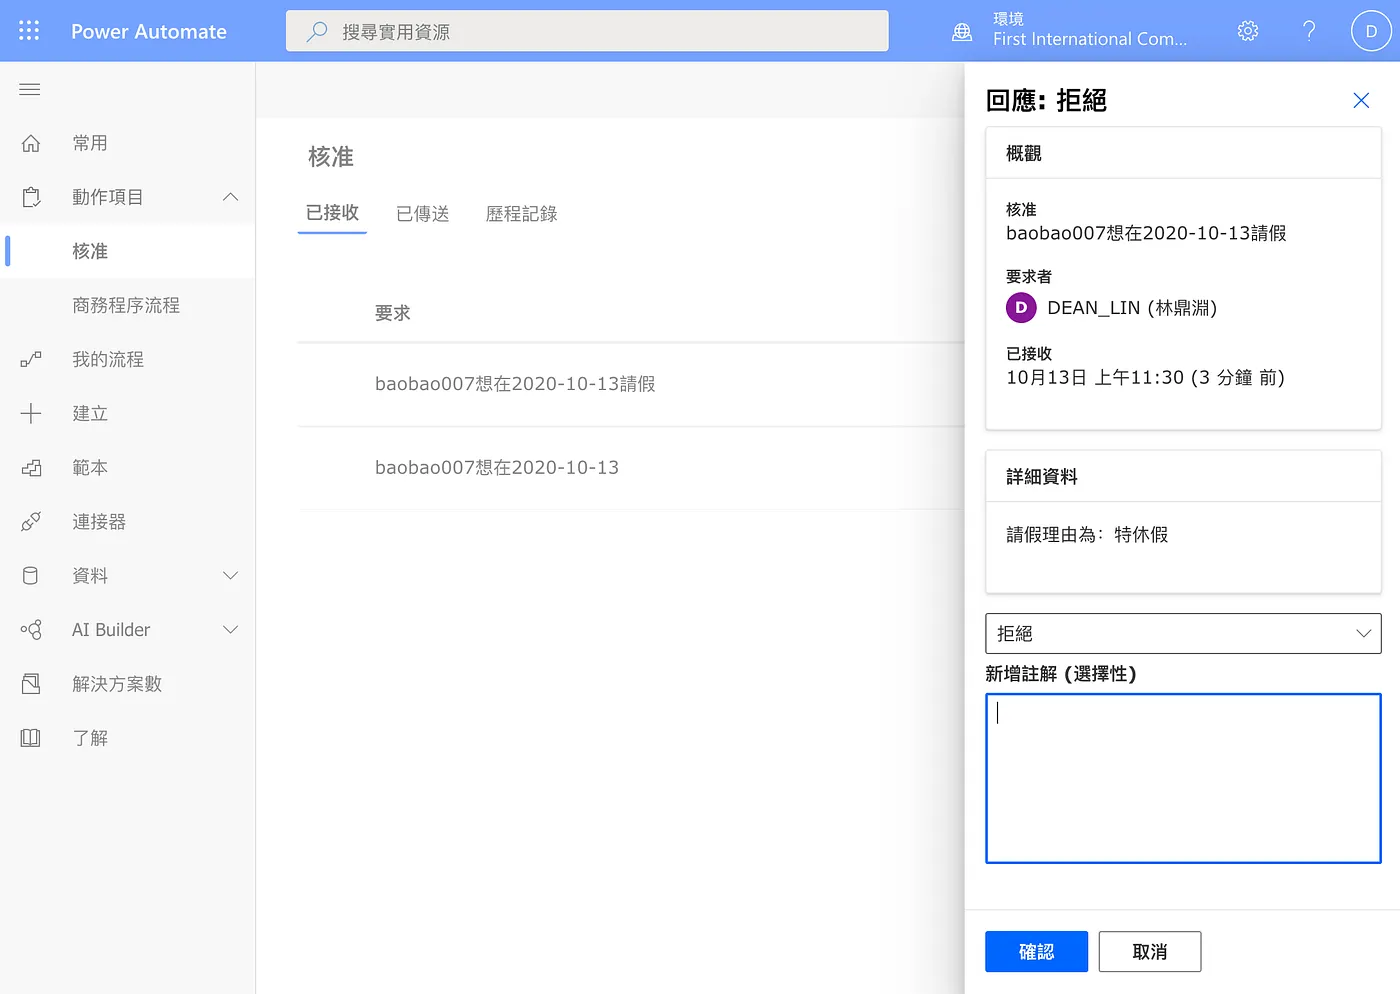Click the environment picker icon
1400x994 pixels.
962,31
